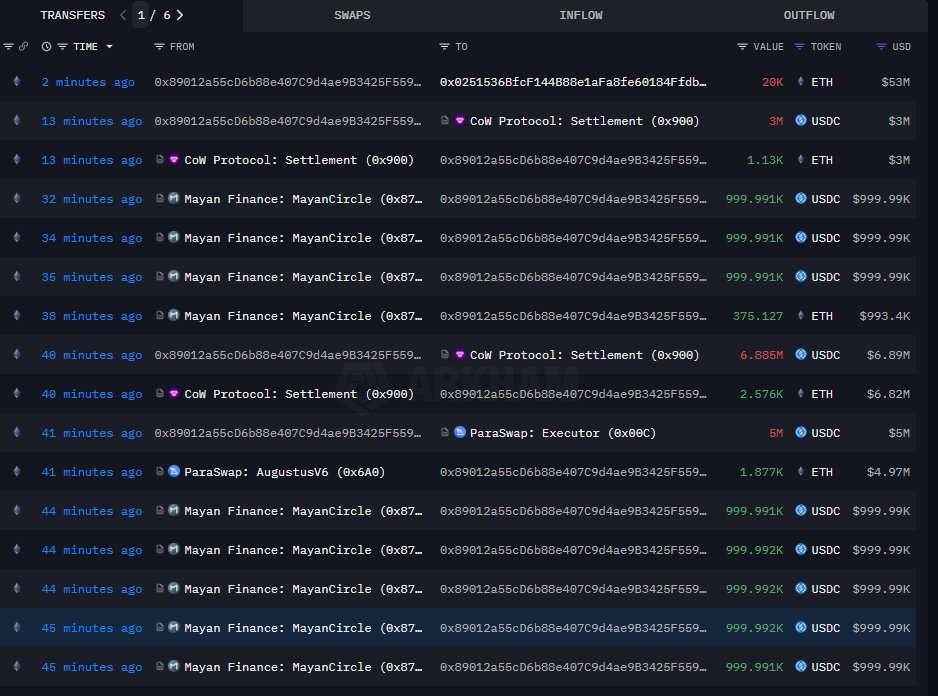This screenshot has width=938, height=696.
Task: Open the '32 minutes ago' transaction link
Action: [92, 199]
